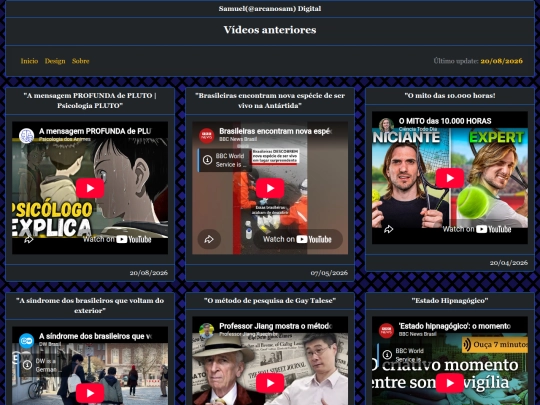This screenshot has width=540, height=405.
Task: Click share arrow on 10.000 horas video
Action: (388, 229)
